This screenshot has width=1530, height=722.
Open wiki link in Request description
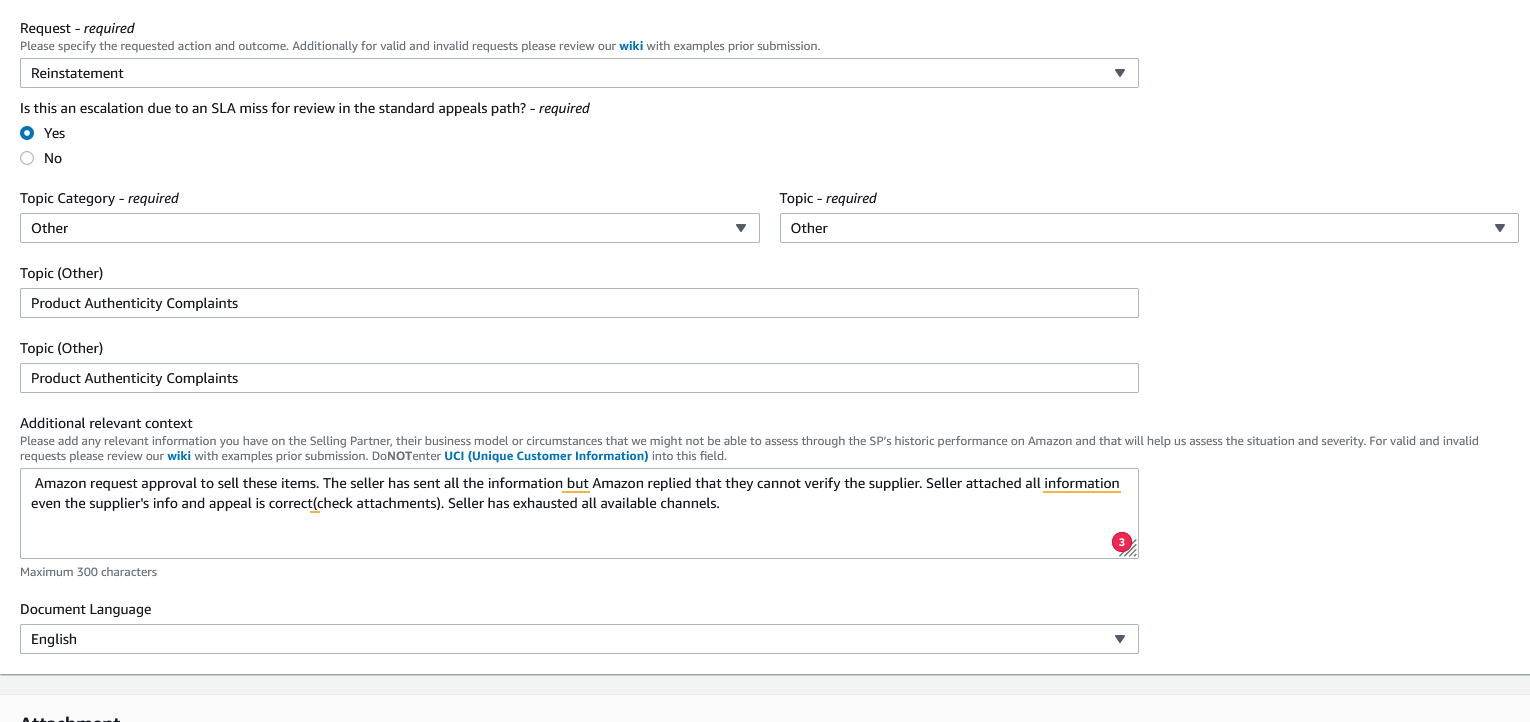pos(631,46)
